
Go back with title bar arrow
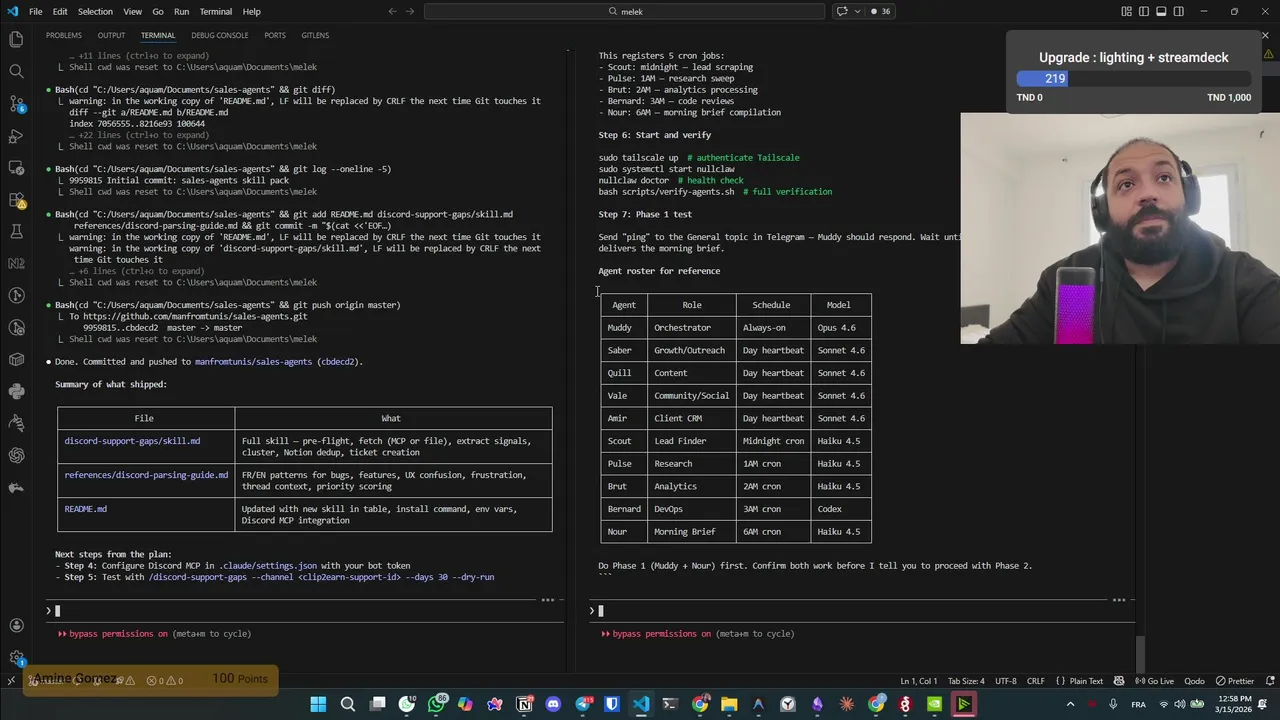click(392, 11)
